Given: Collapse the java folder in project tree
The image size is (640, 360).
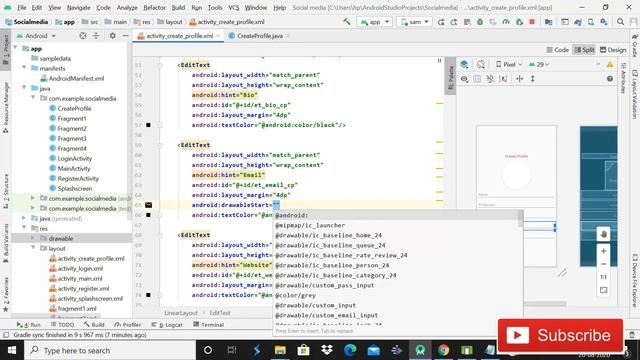Looking at the screenshot, I should (x=24, y=88).
